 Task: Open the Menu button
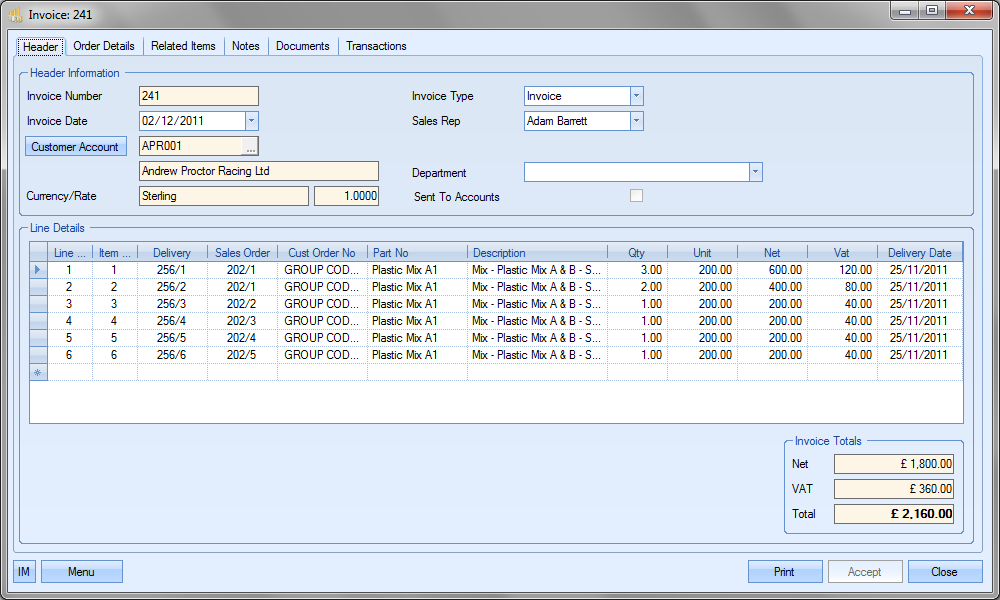click(x=81, y=572)
